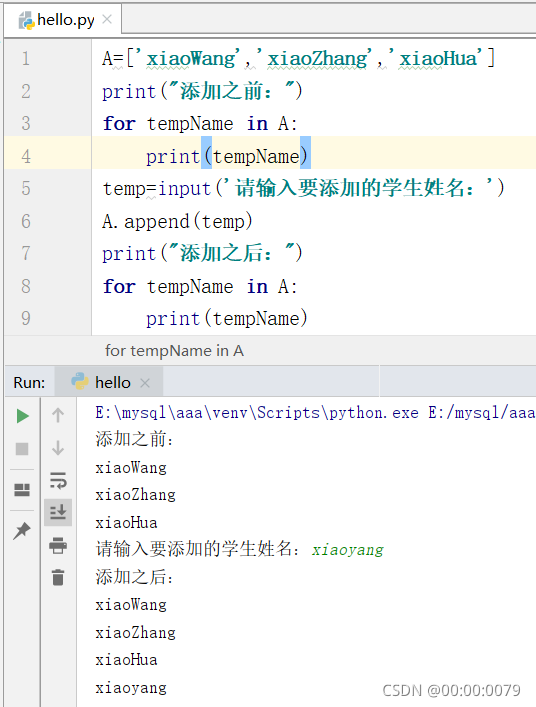Go up the stack trace arrow
Viewport: 536px width, 707px height.
pyautogui.click(x=58, y=415)
